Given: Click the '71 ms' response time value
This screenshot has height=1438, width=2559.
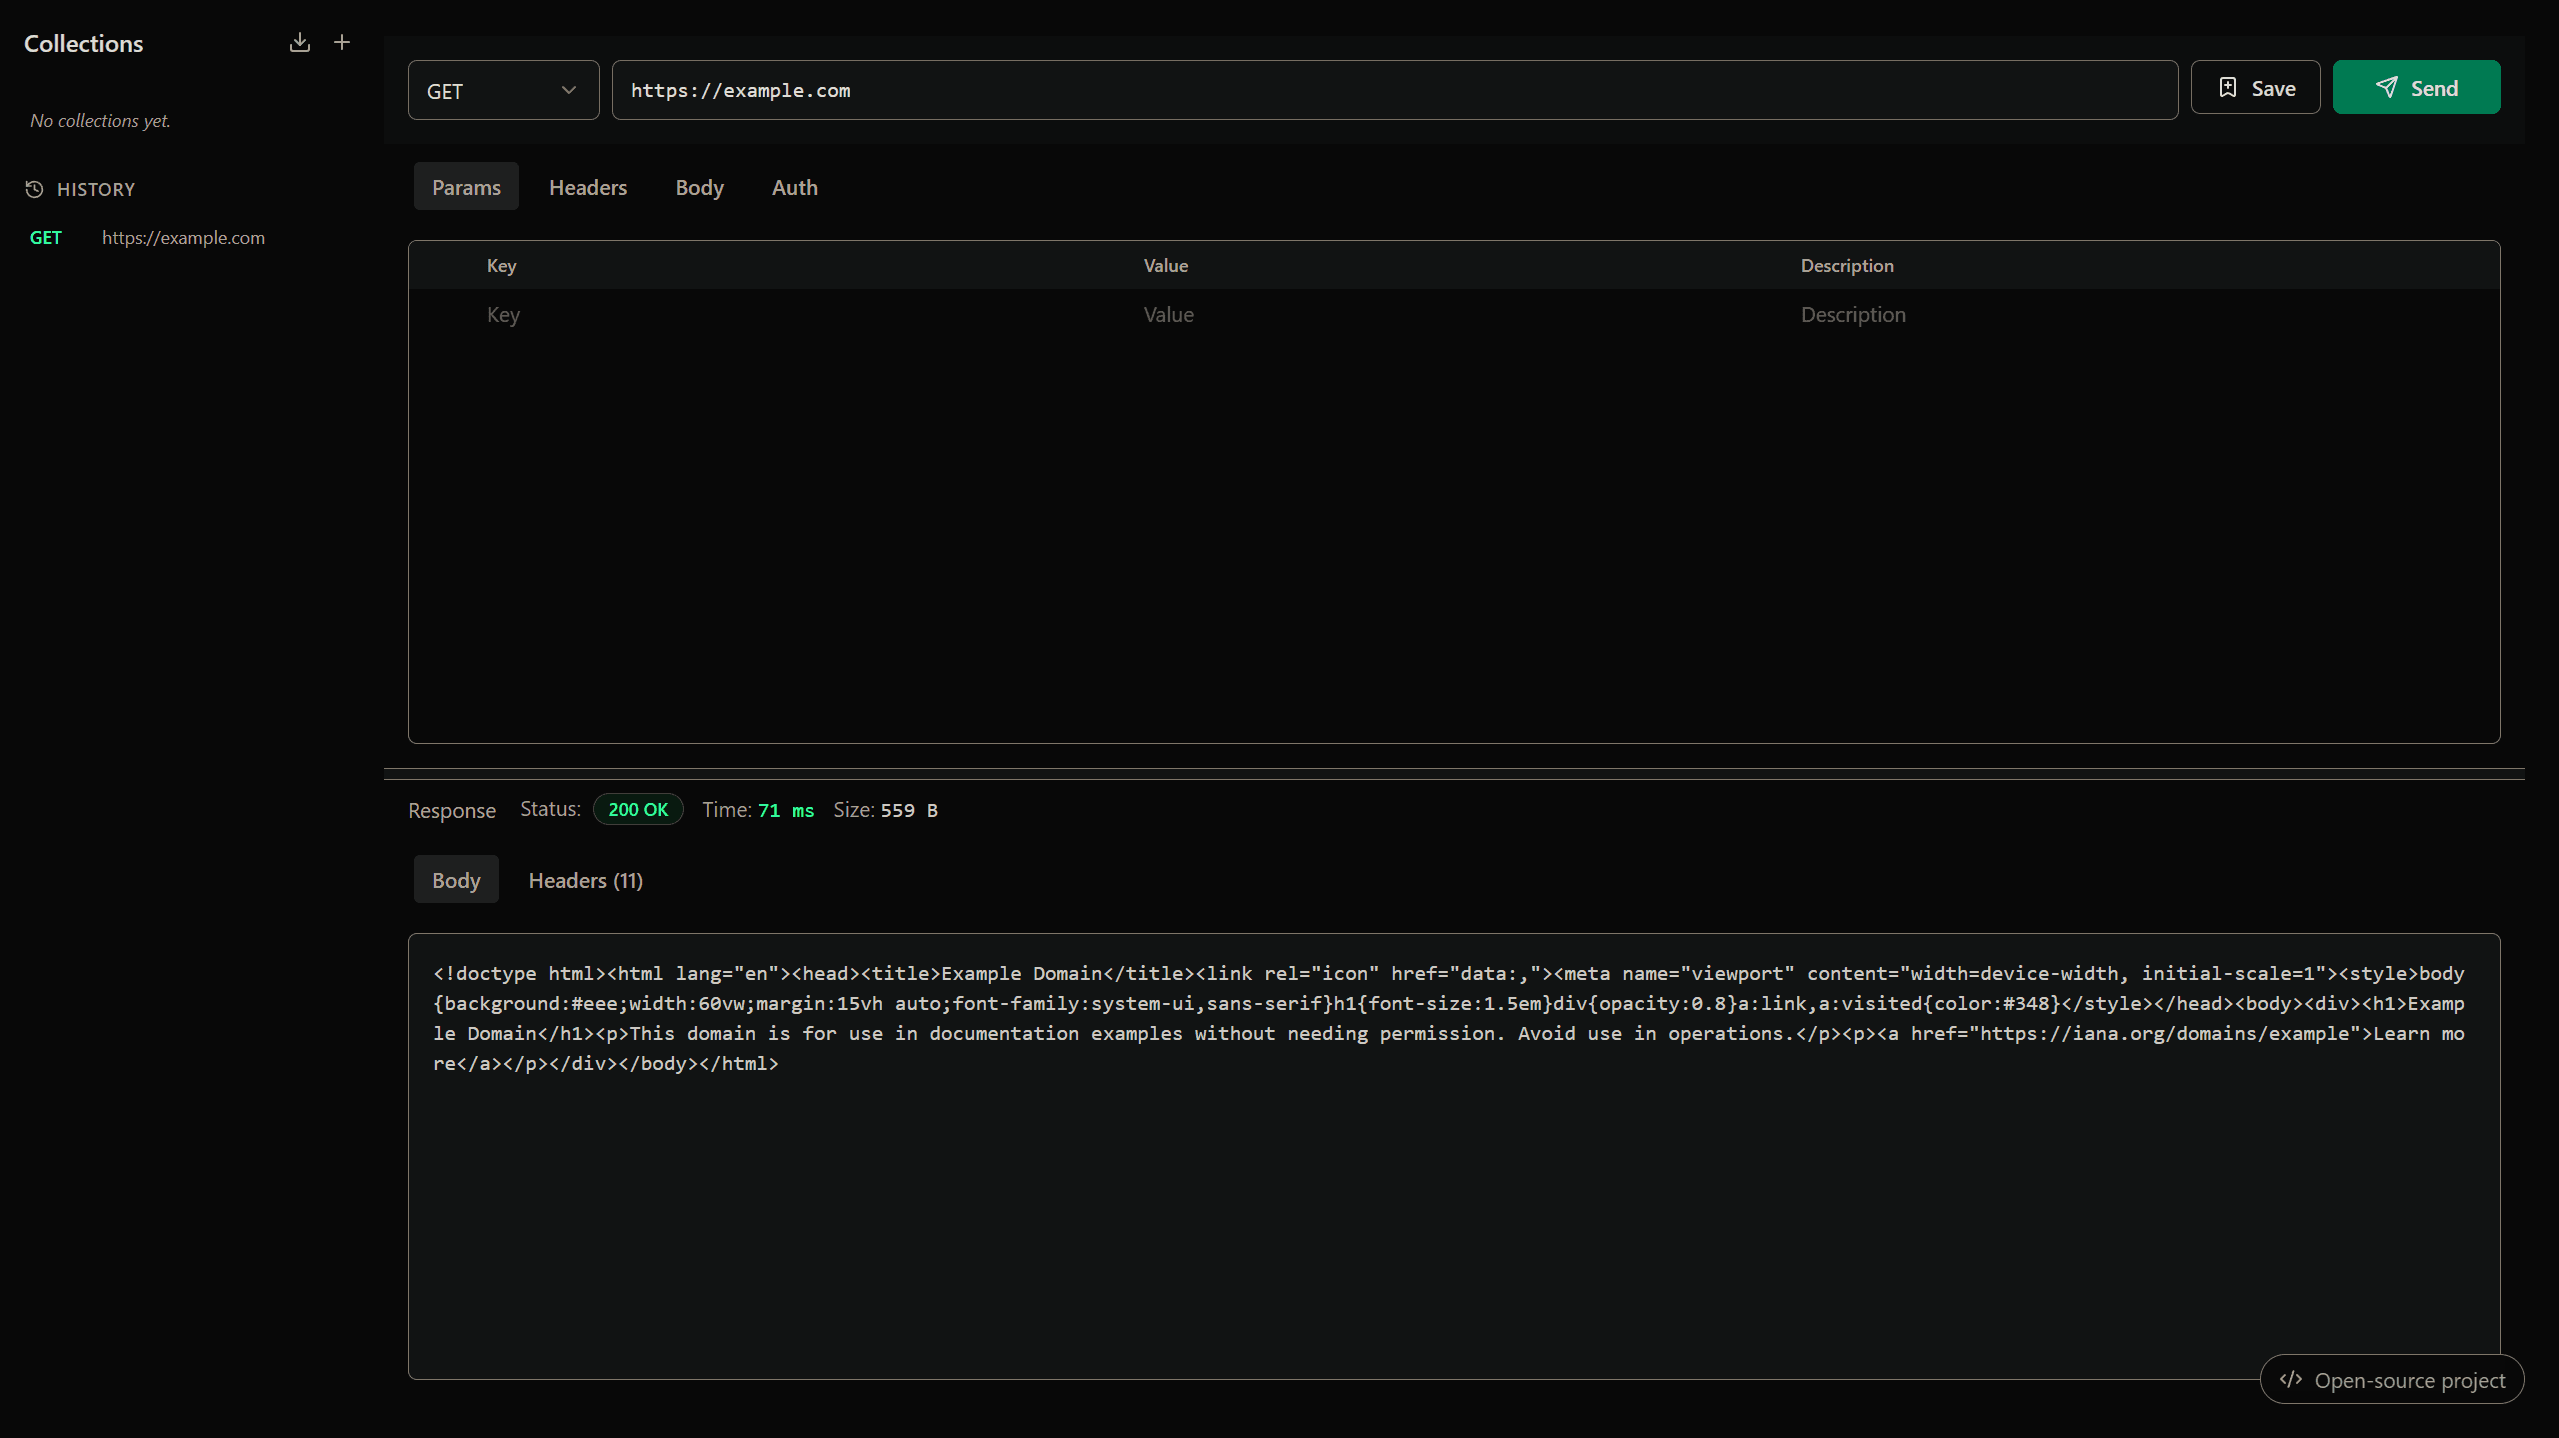Looking at the screenshot, I should 786,810.
